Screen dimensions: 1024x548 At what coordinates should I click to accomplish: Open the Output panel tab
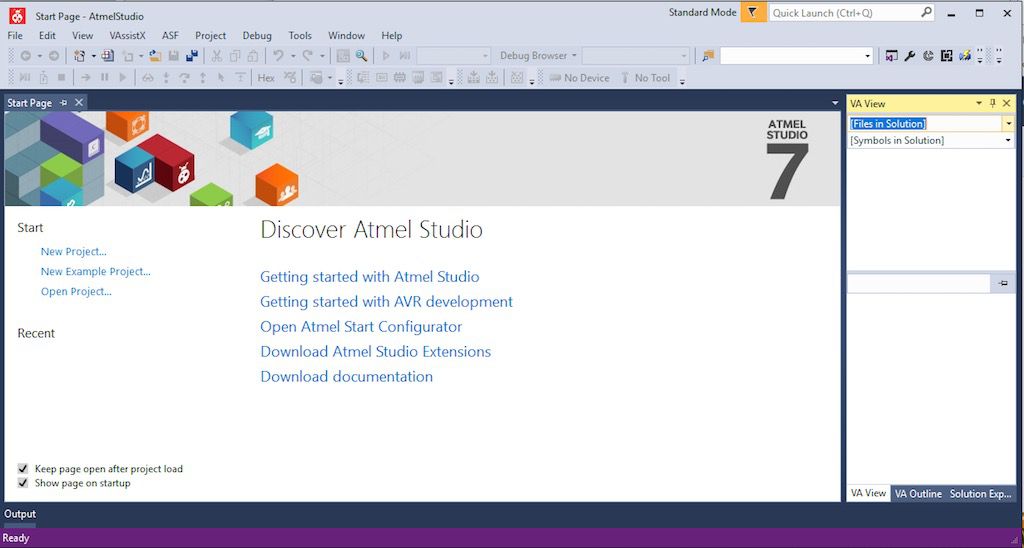(20, 514)
